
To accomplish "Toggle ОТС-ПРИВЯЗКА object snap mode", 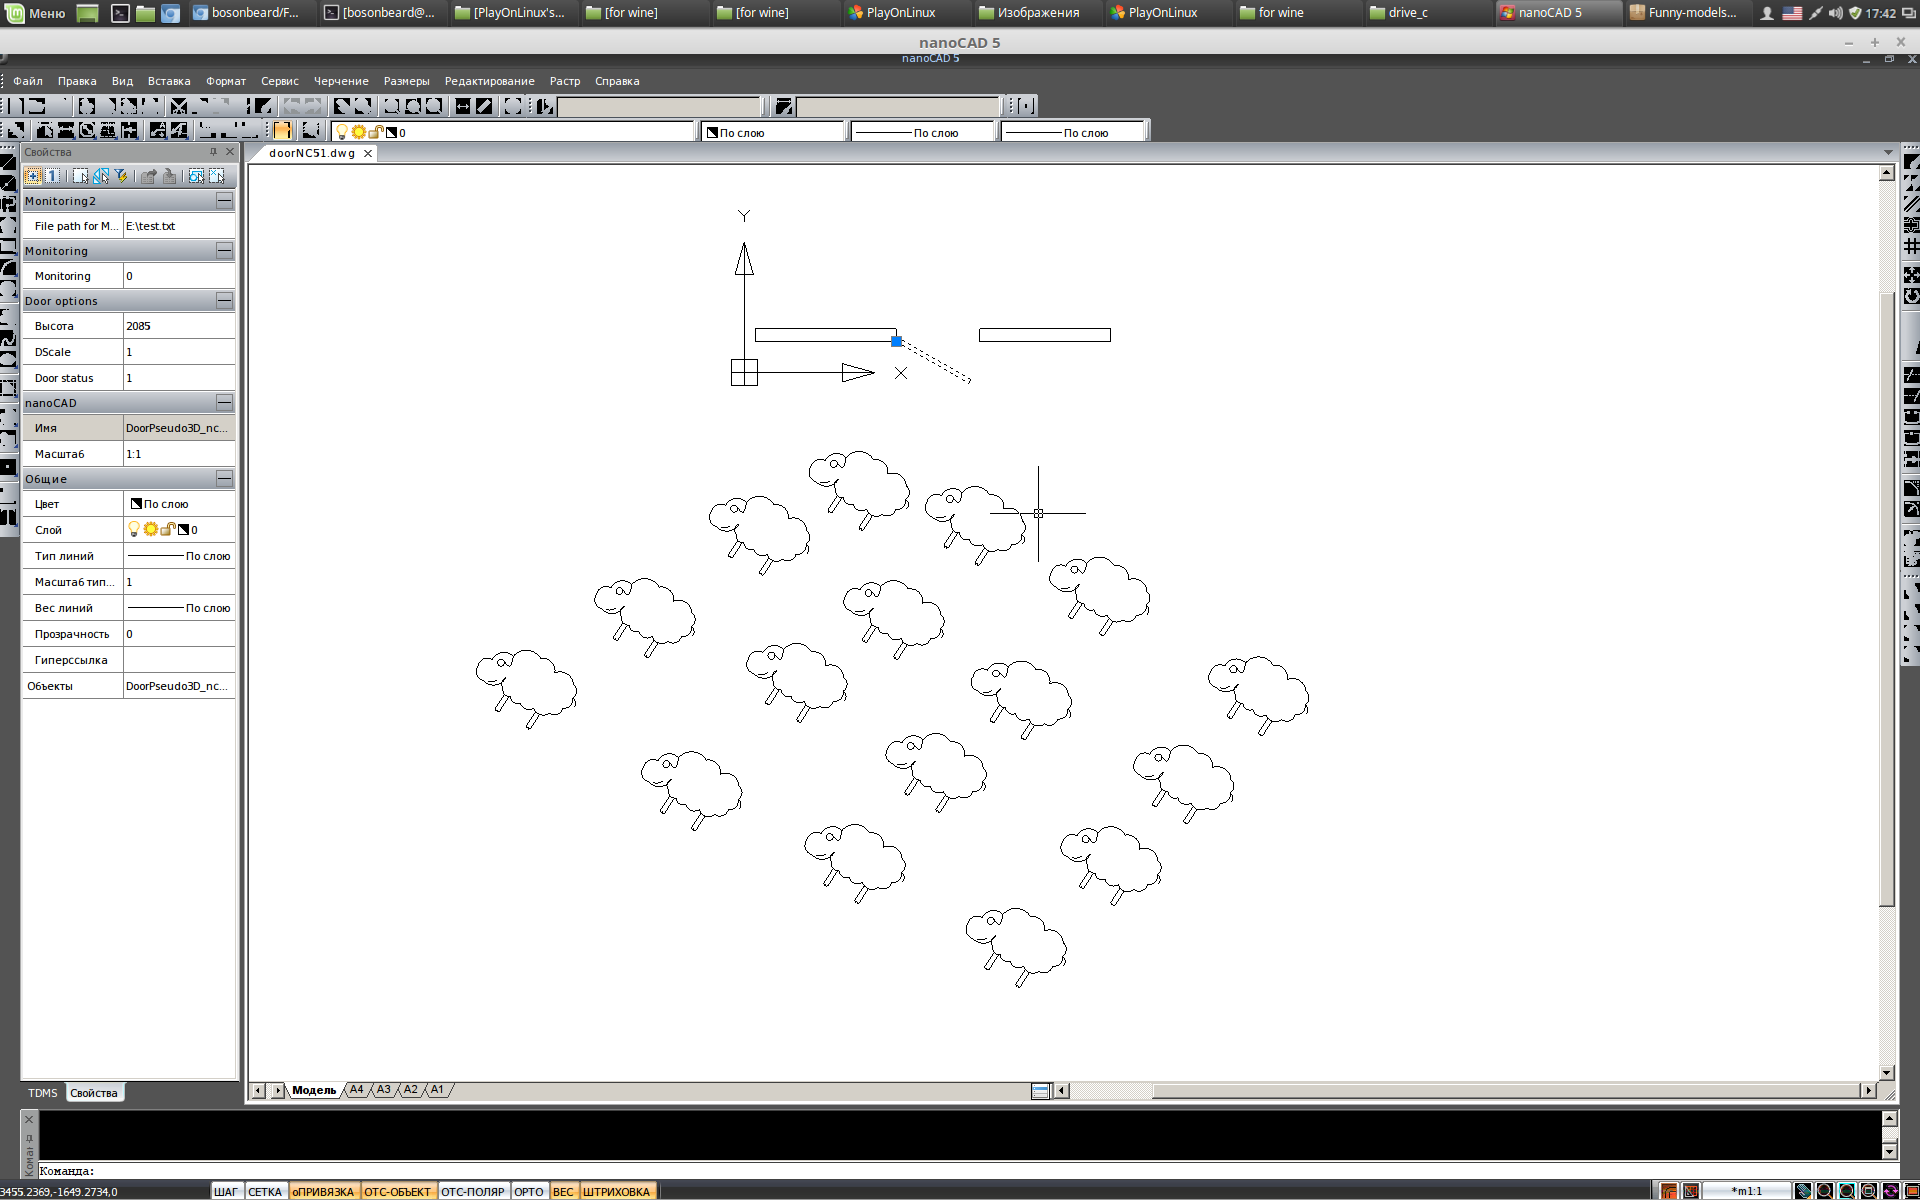I will pos(321,1190).
